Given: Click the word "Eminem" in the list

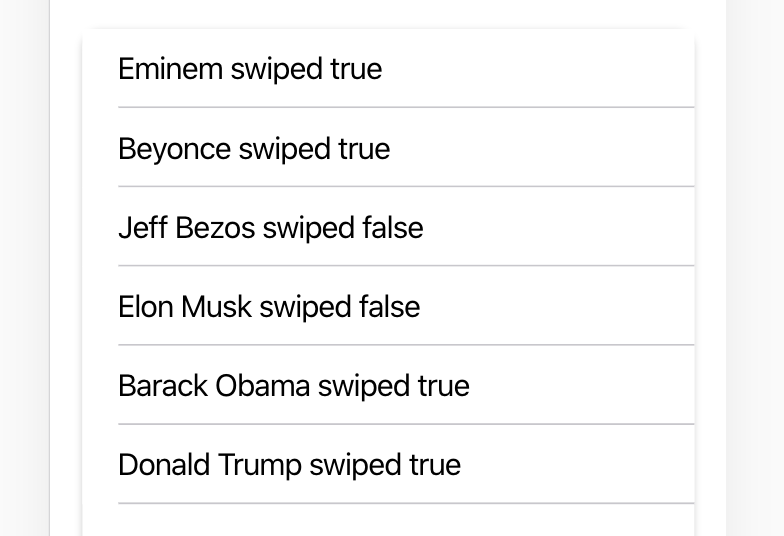Looking at the screenshot, I should [x=170, y=68].
